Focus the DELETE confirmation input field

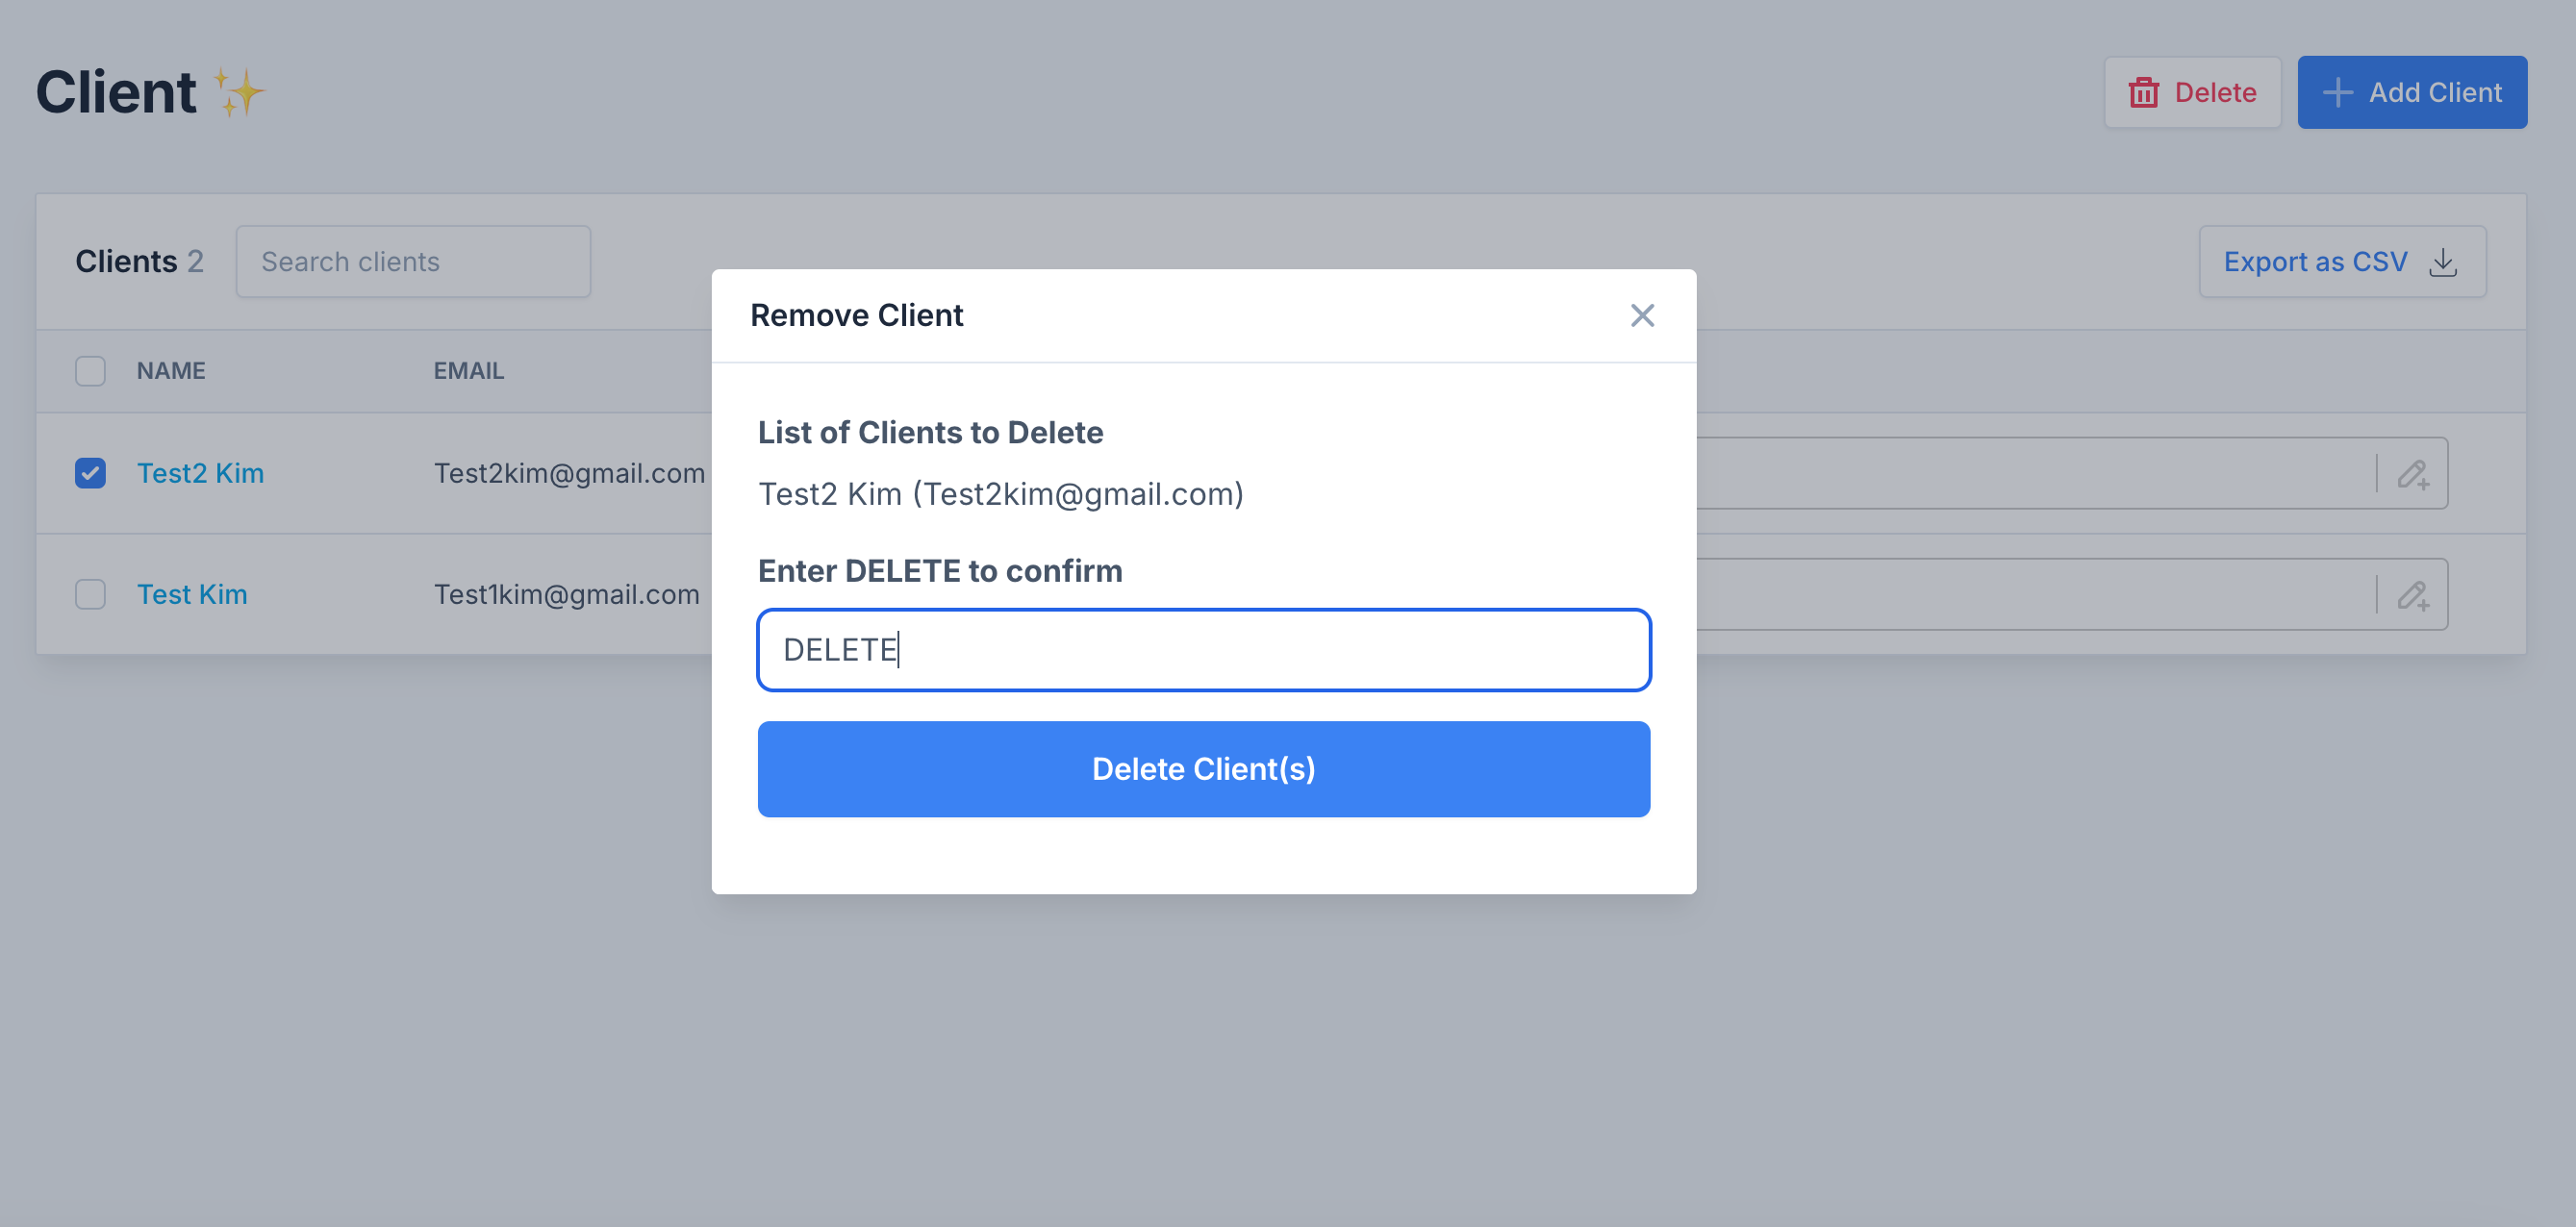(1203, 649)
